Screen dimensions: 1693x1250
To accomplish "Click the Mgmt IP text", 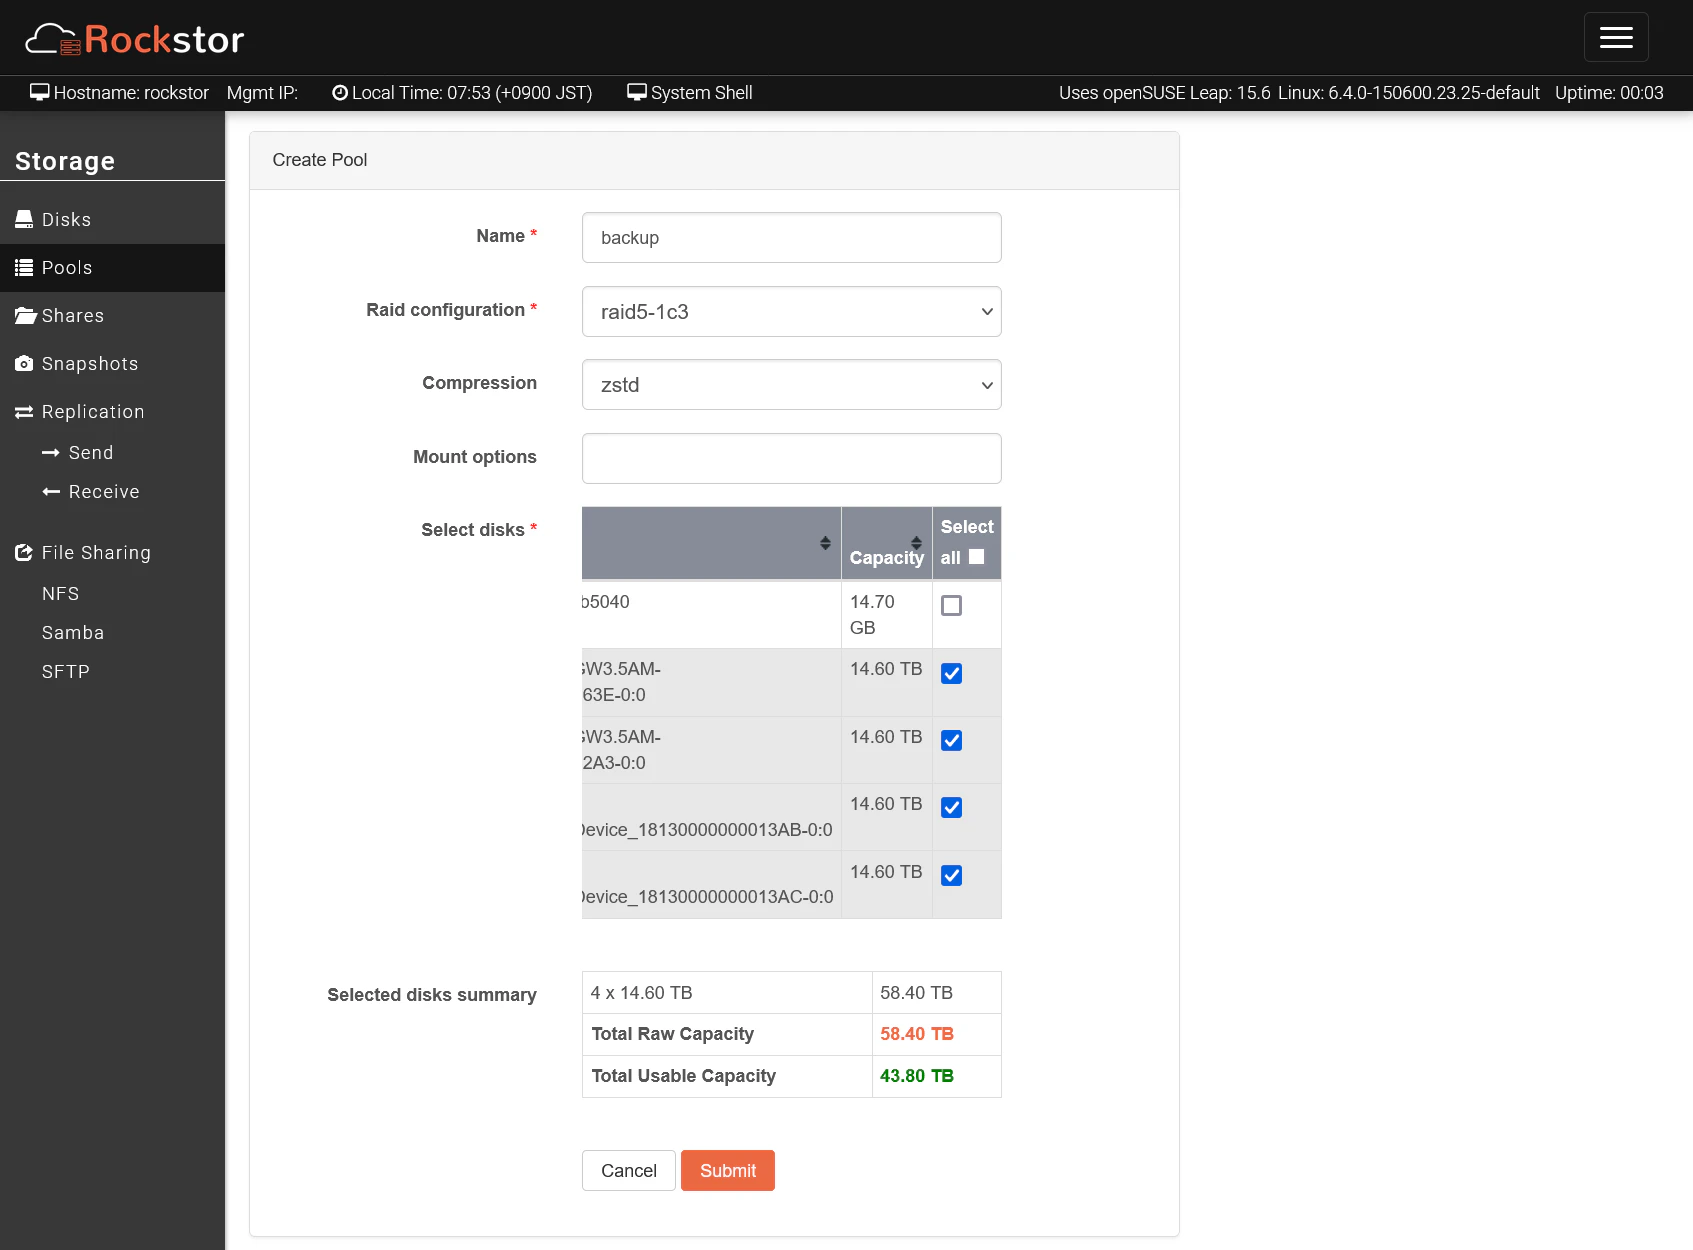I will (262, 93).
